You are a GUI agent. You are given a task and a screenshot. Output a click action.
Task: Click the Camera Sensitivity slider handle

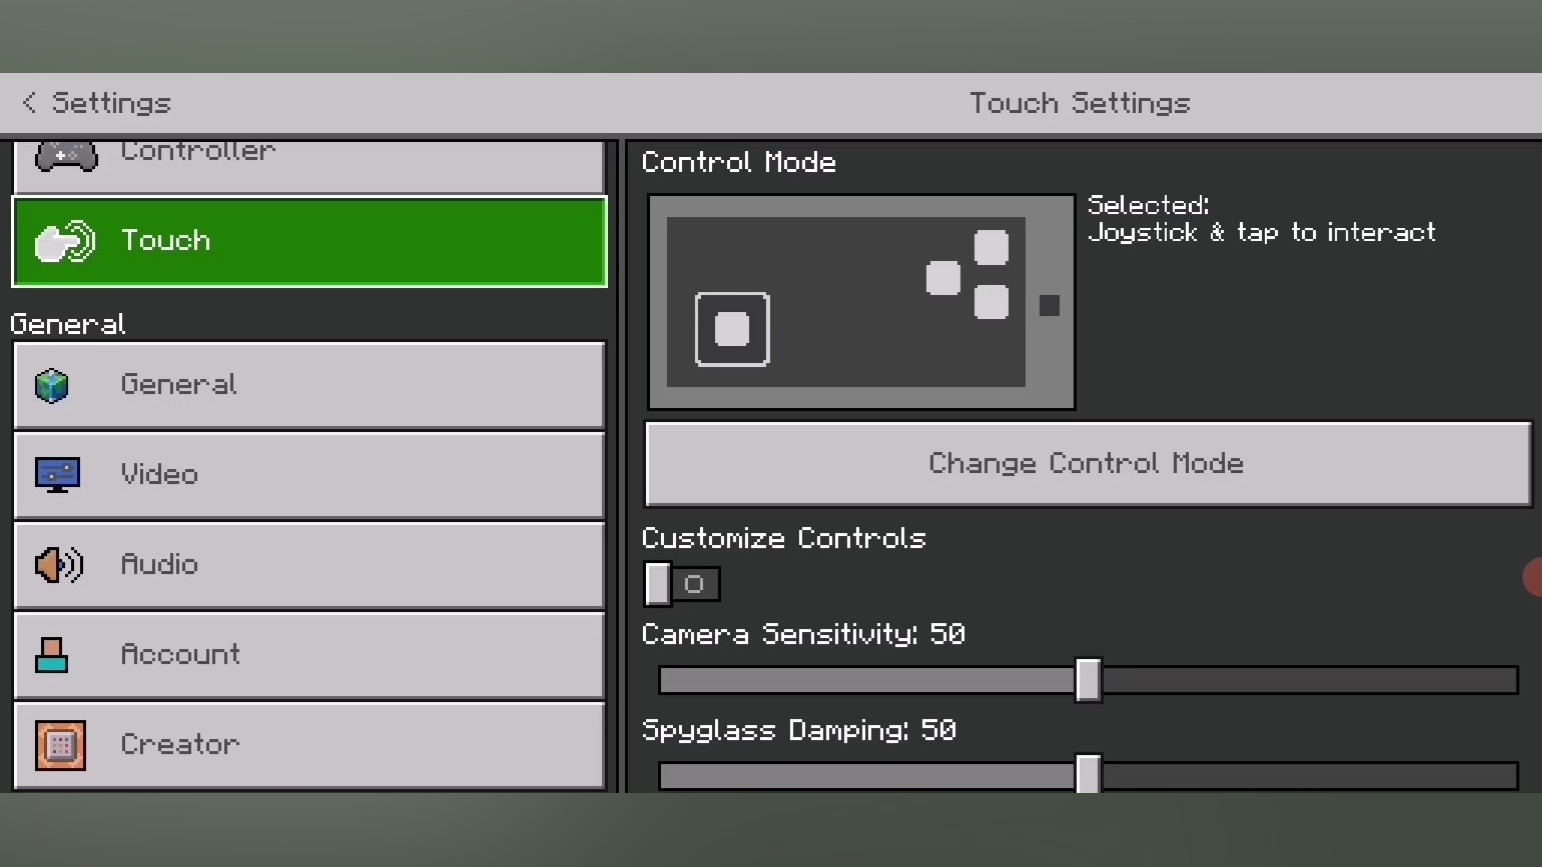coord(1088,680)
